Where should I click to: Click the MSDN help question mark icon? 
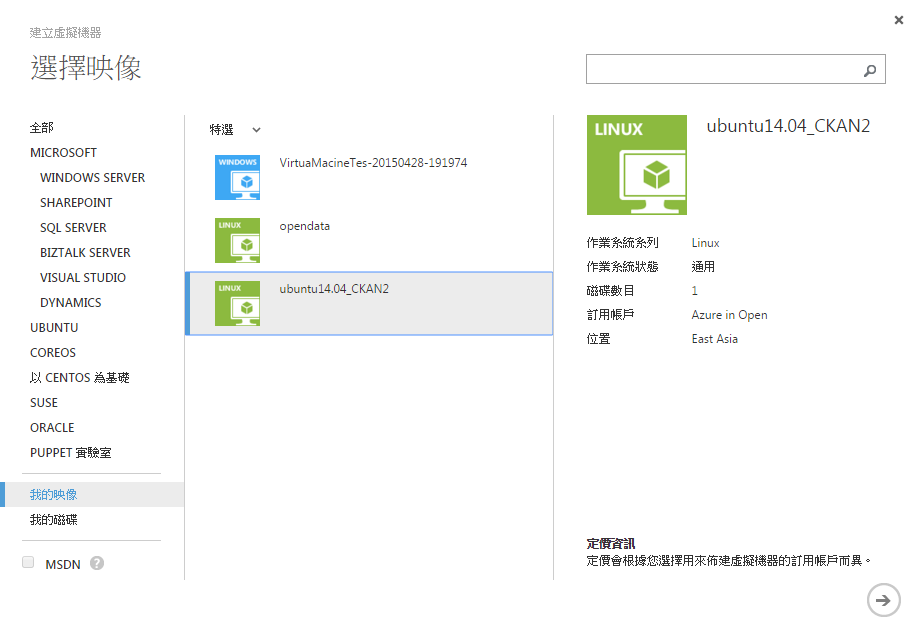97,563
